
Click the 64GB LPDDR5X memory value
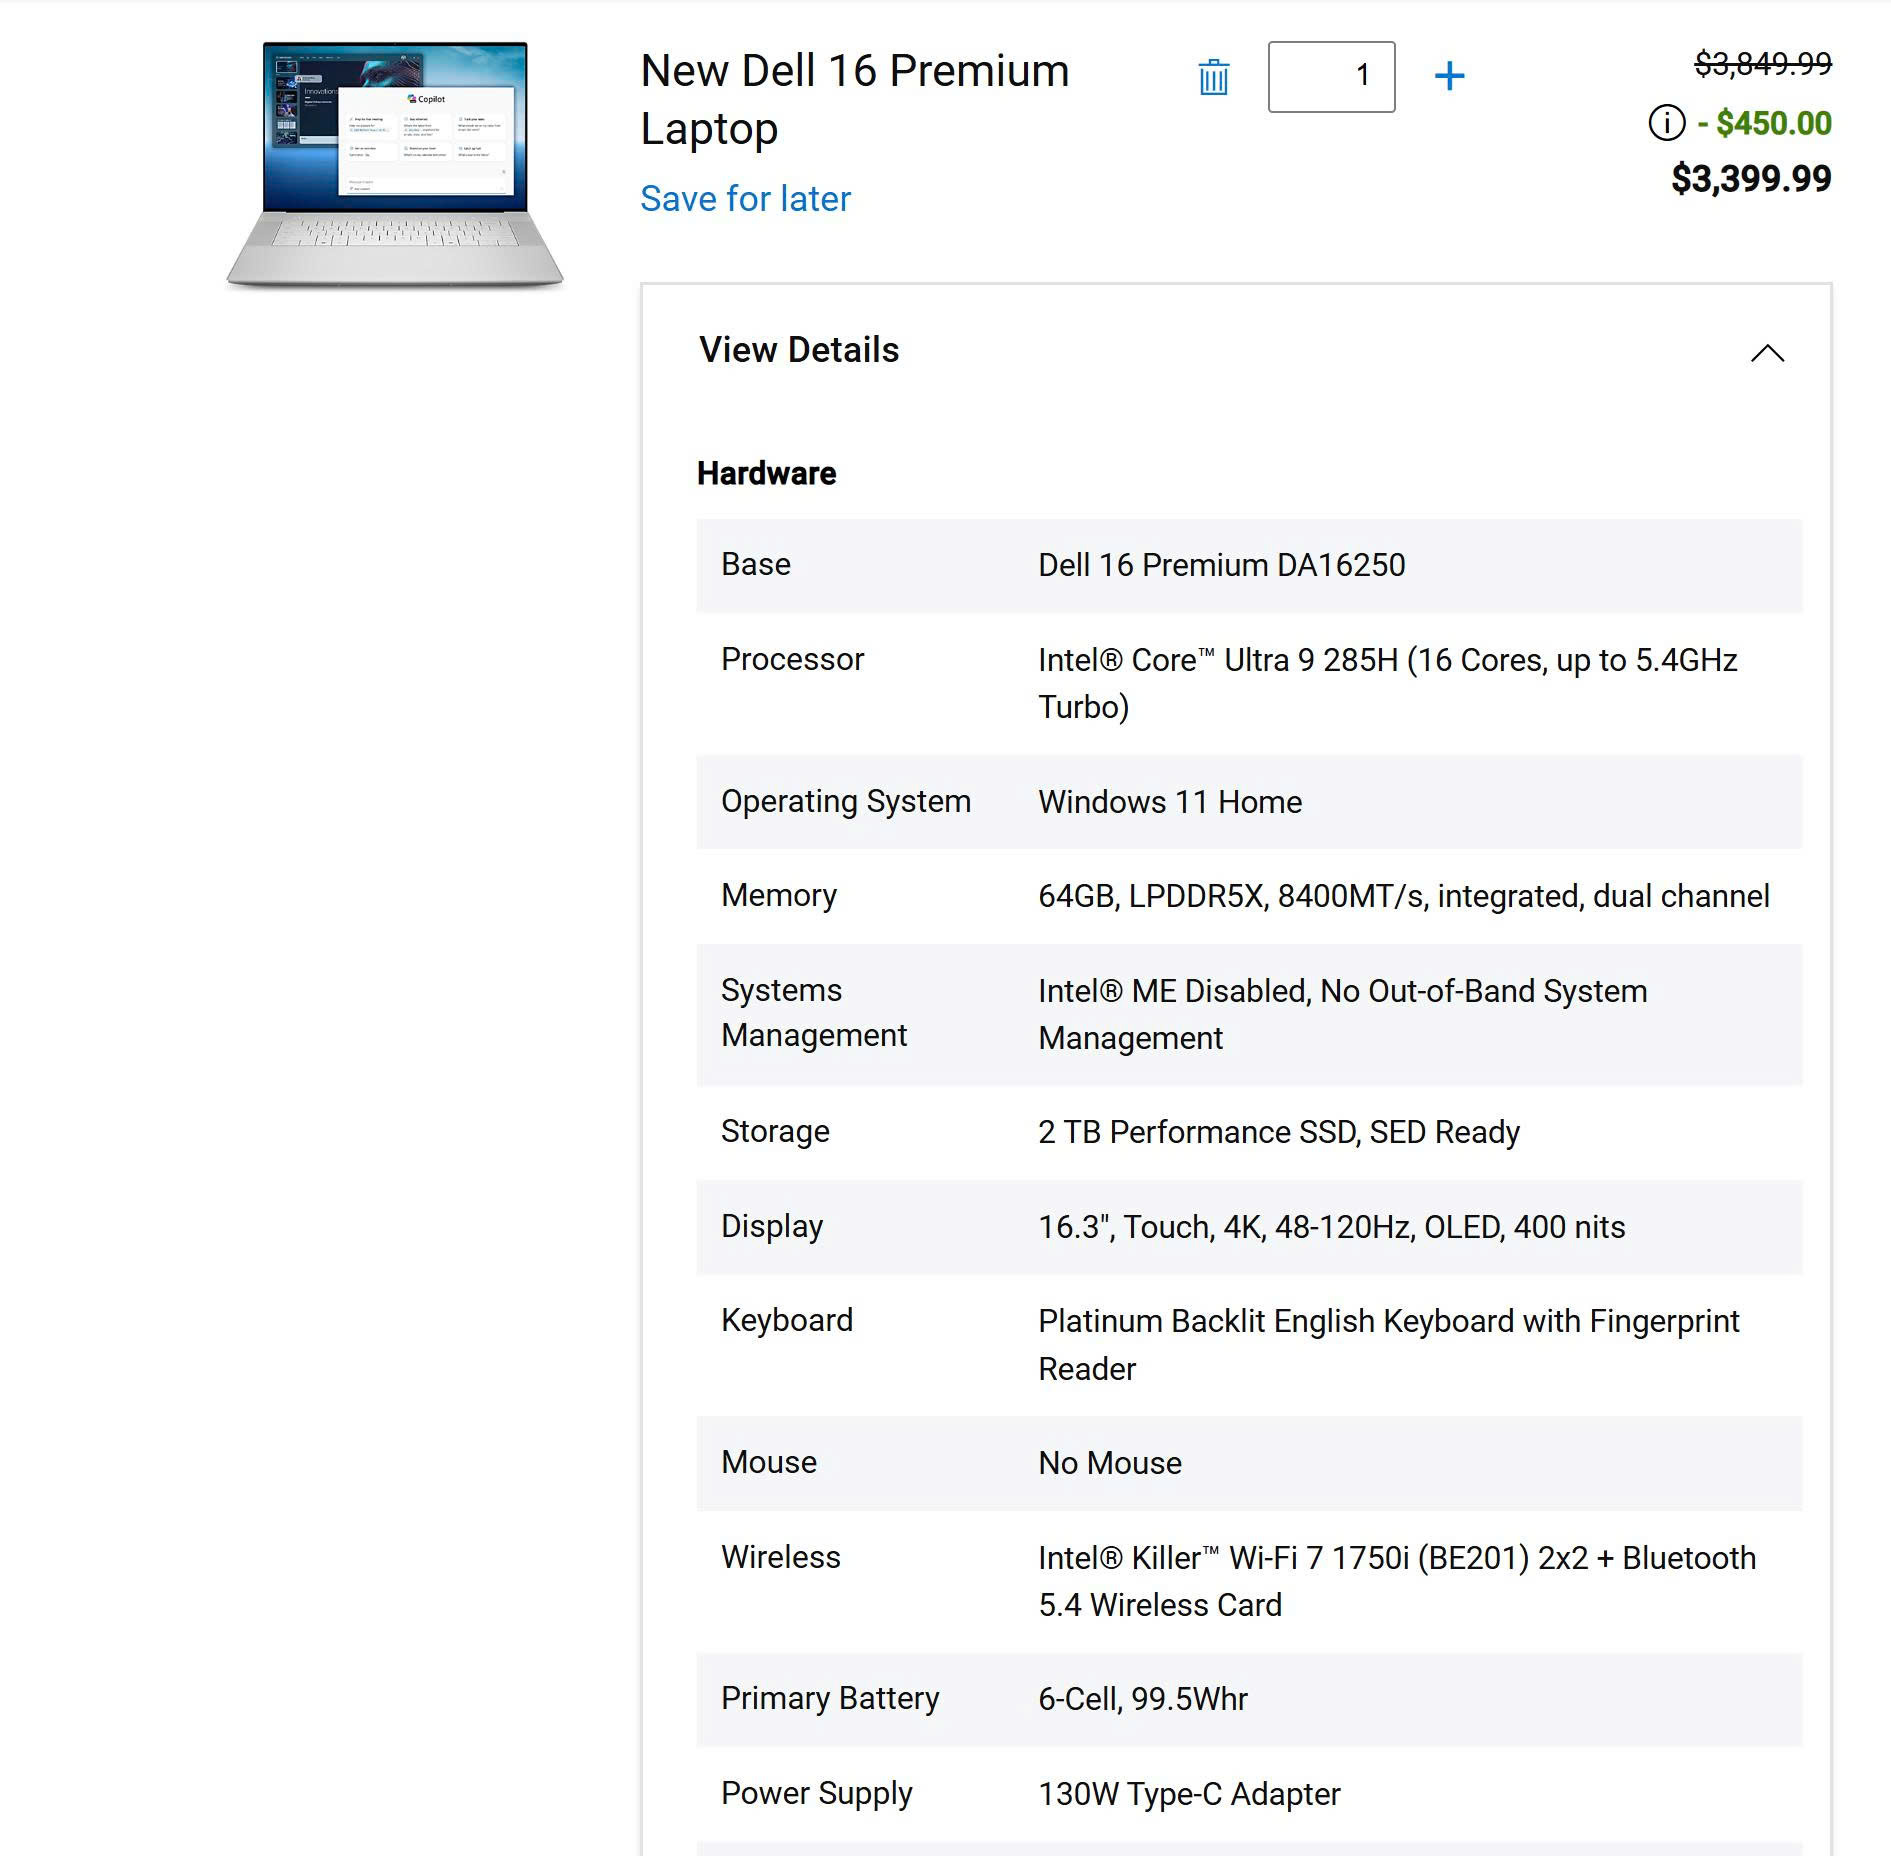pyautogui.click(x=1403, y=896)
